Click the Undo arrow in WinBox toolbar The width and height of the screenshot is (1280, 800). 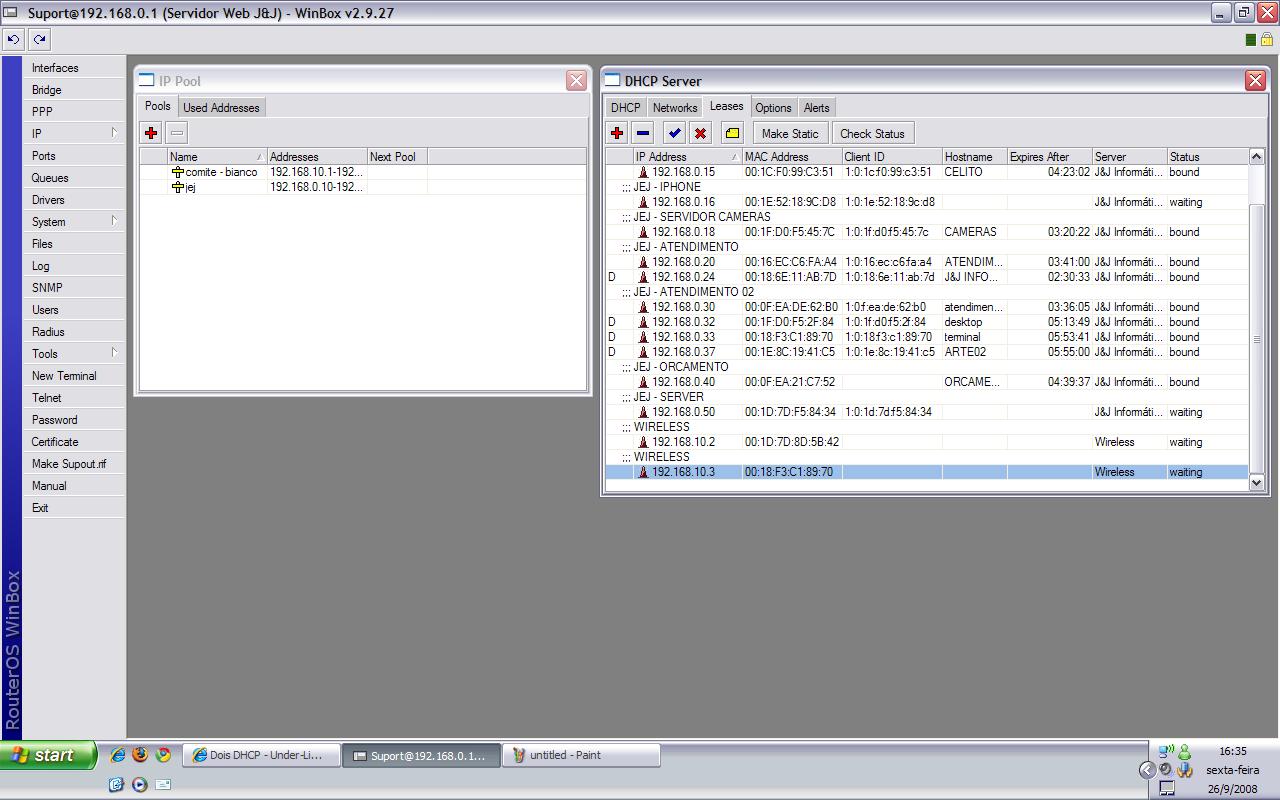click(13, 39)
